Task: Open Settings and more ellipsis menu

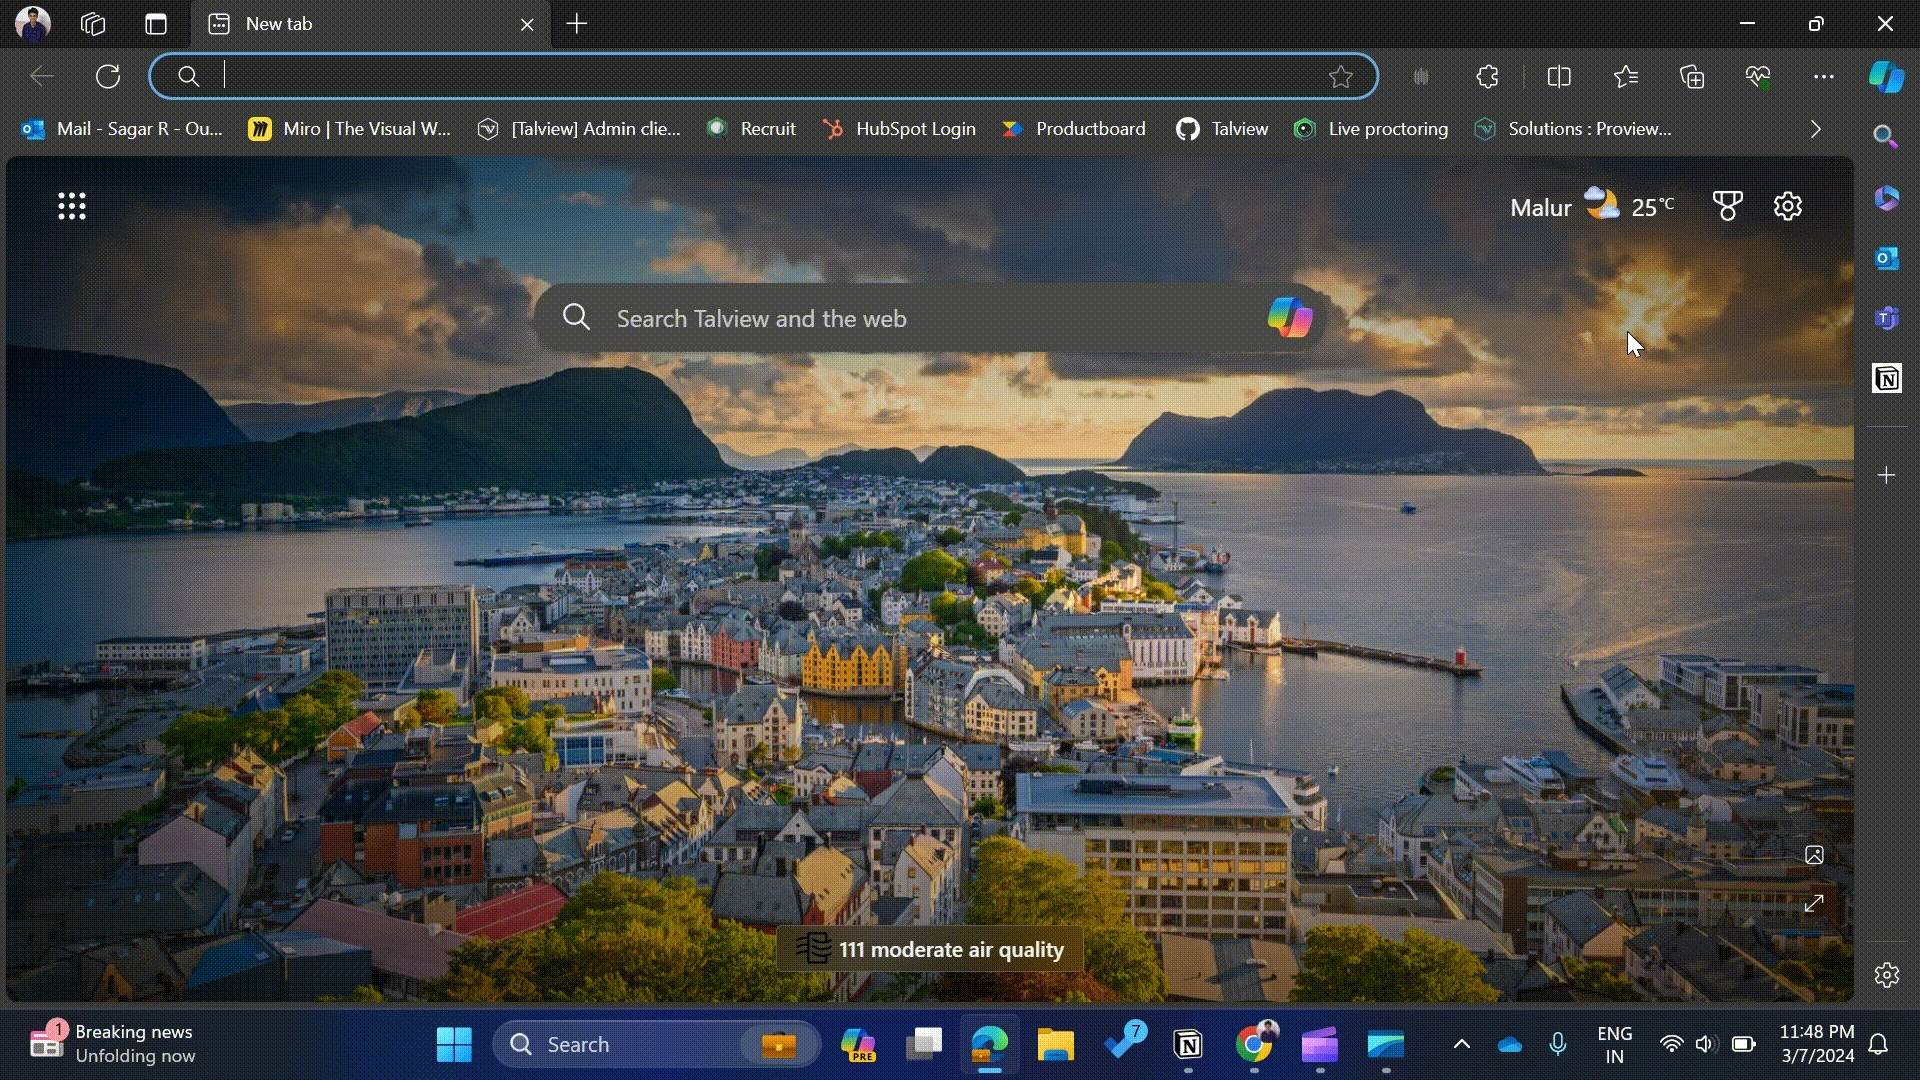Action: pos(1824,76)
